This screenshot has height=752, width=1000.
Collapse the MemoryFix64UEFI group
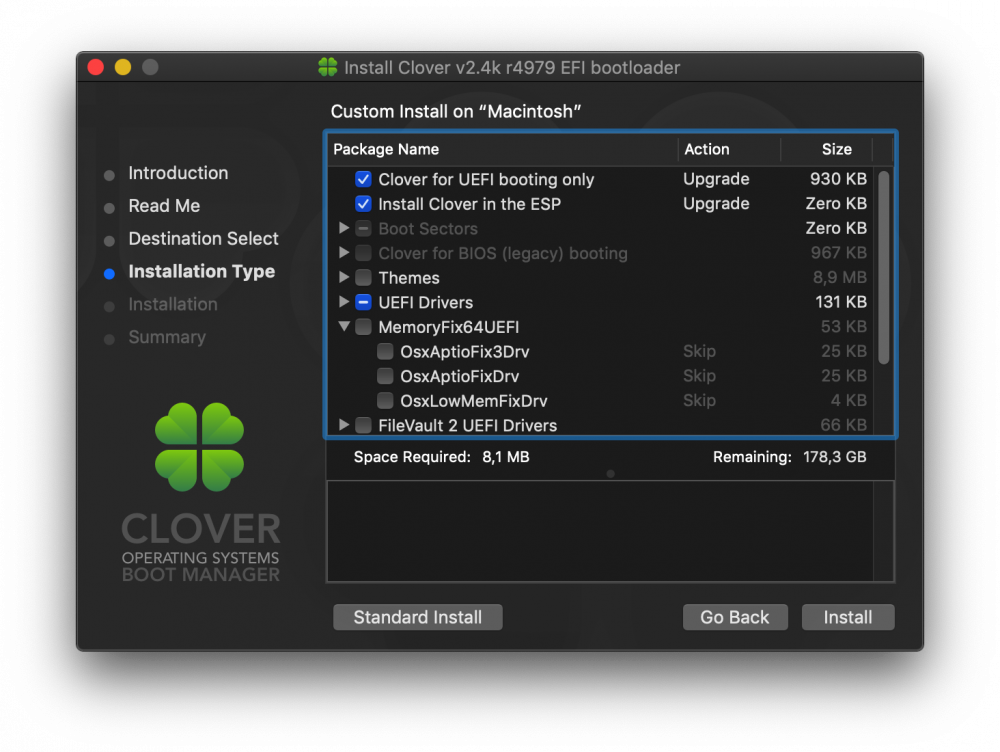click(344, 327)
